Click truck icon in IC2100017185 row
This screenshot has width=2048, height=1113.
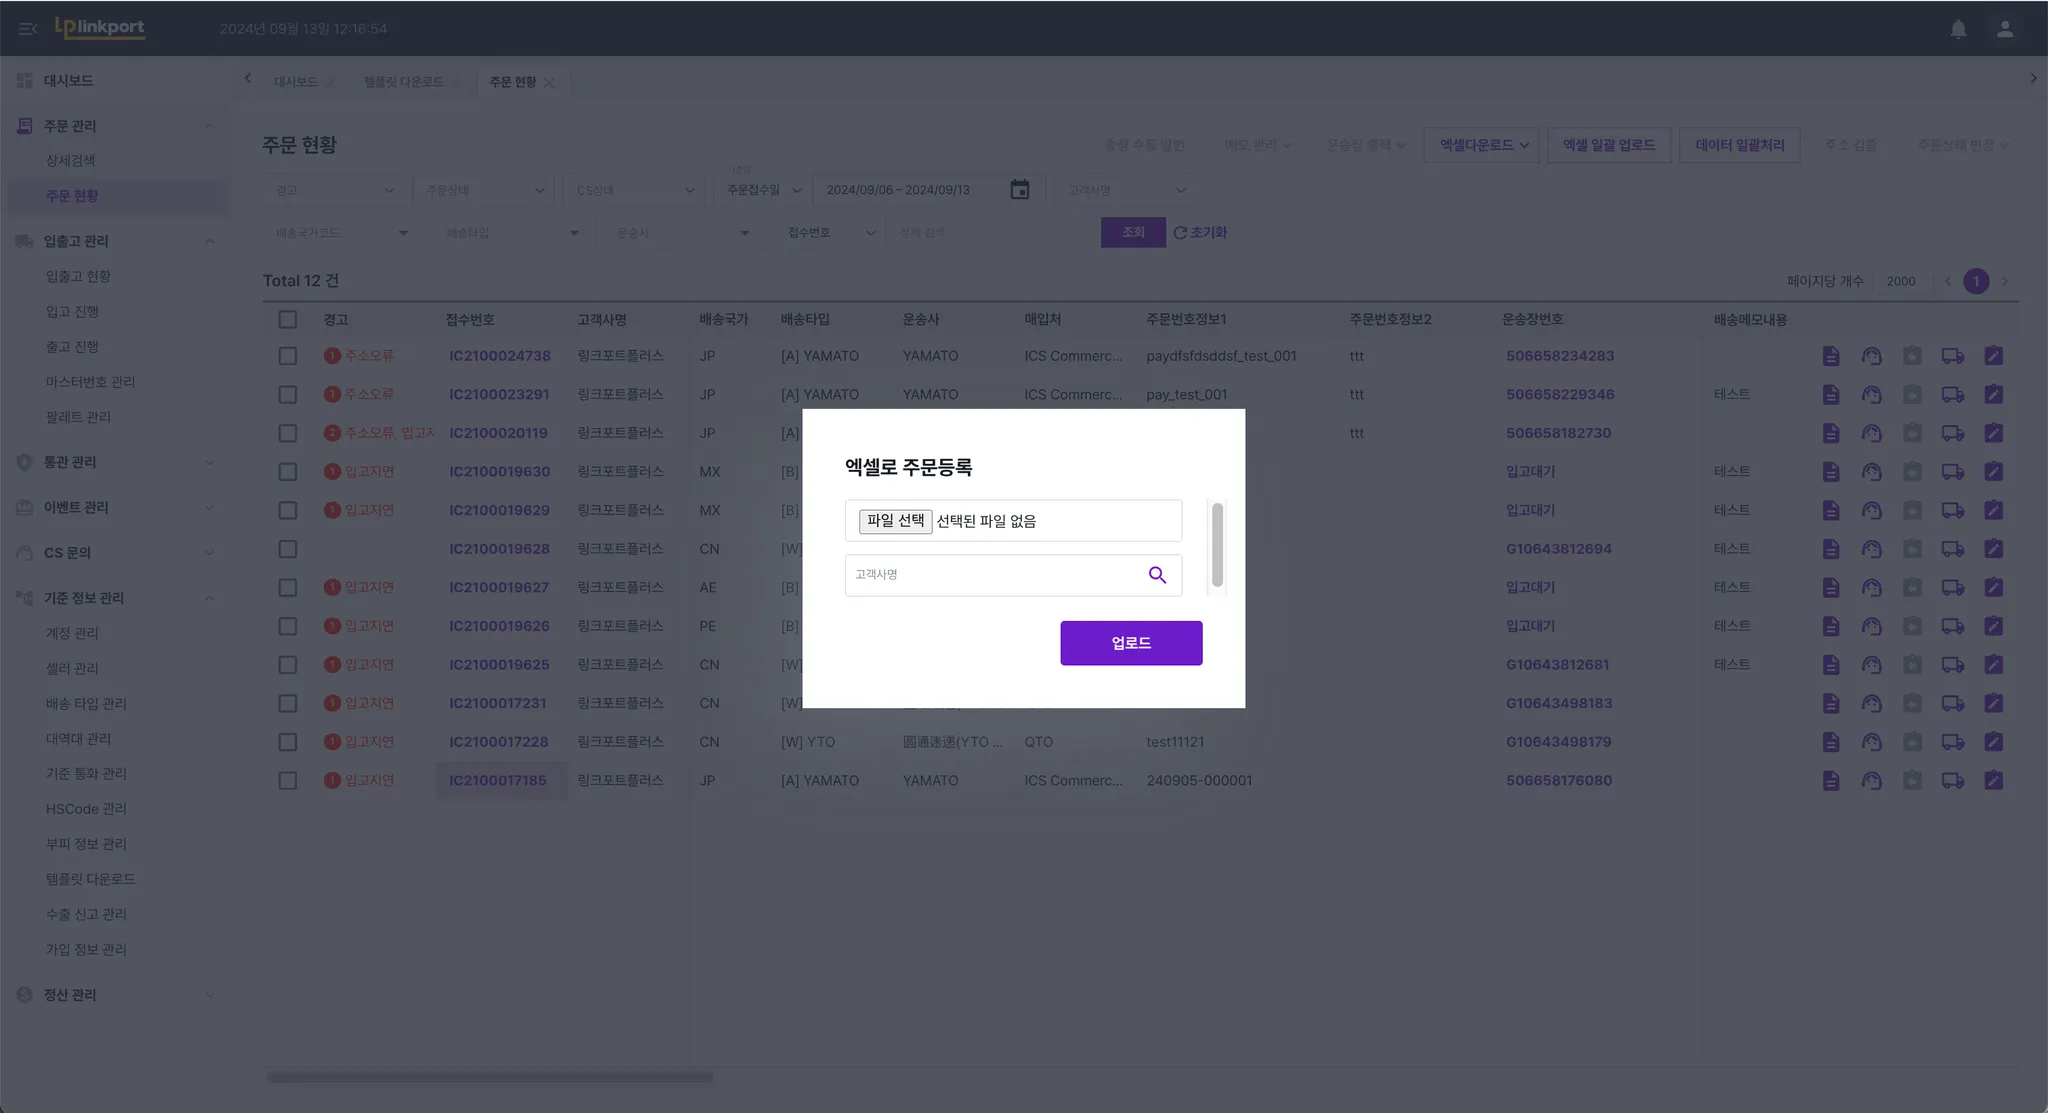[x=1952, y=781]
